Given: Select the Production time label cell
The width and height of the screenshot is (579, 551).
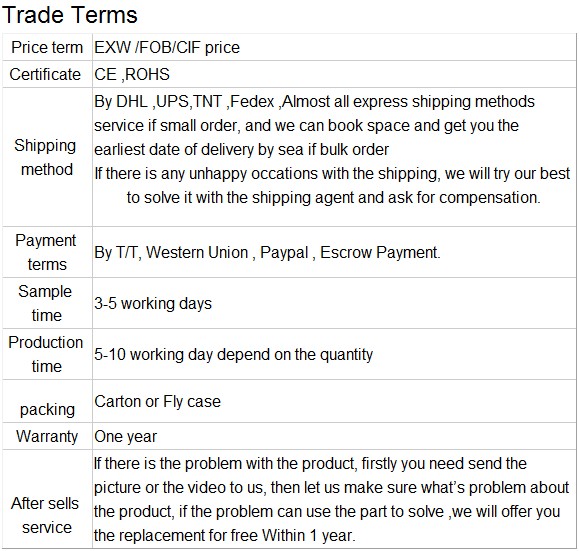Looking at the screenshot, I should click(x=46, y=354).
